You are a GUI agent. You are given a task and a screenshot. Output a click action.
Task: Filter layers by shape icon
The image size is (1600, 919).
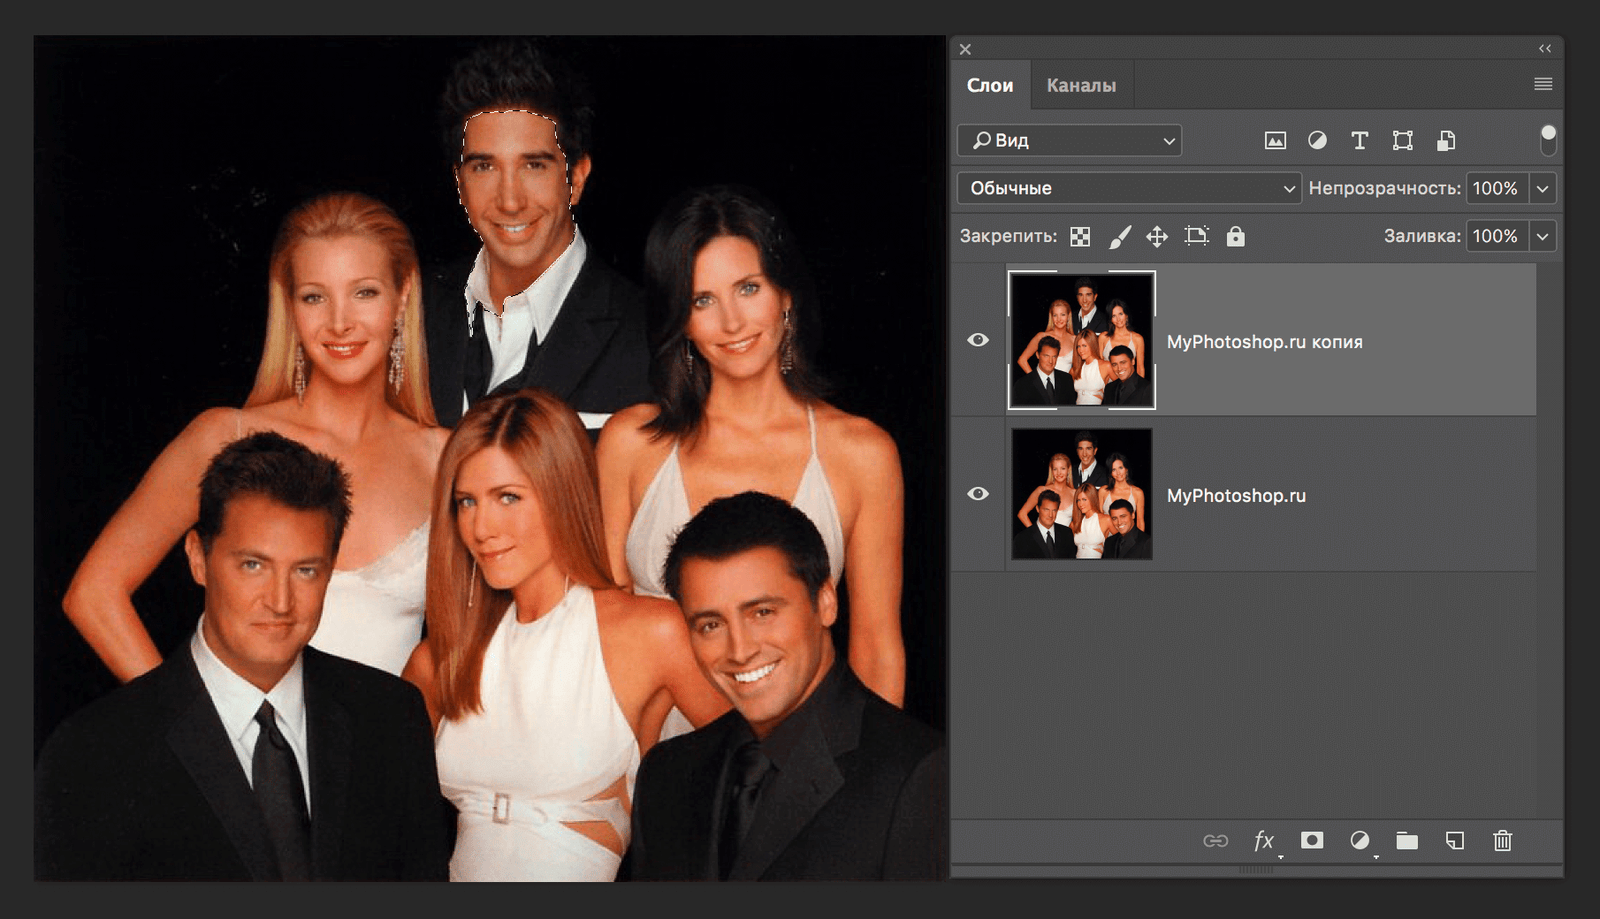[x=1402, y=141]
